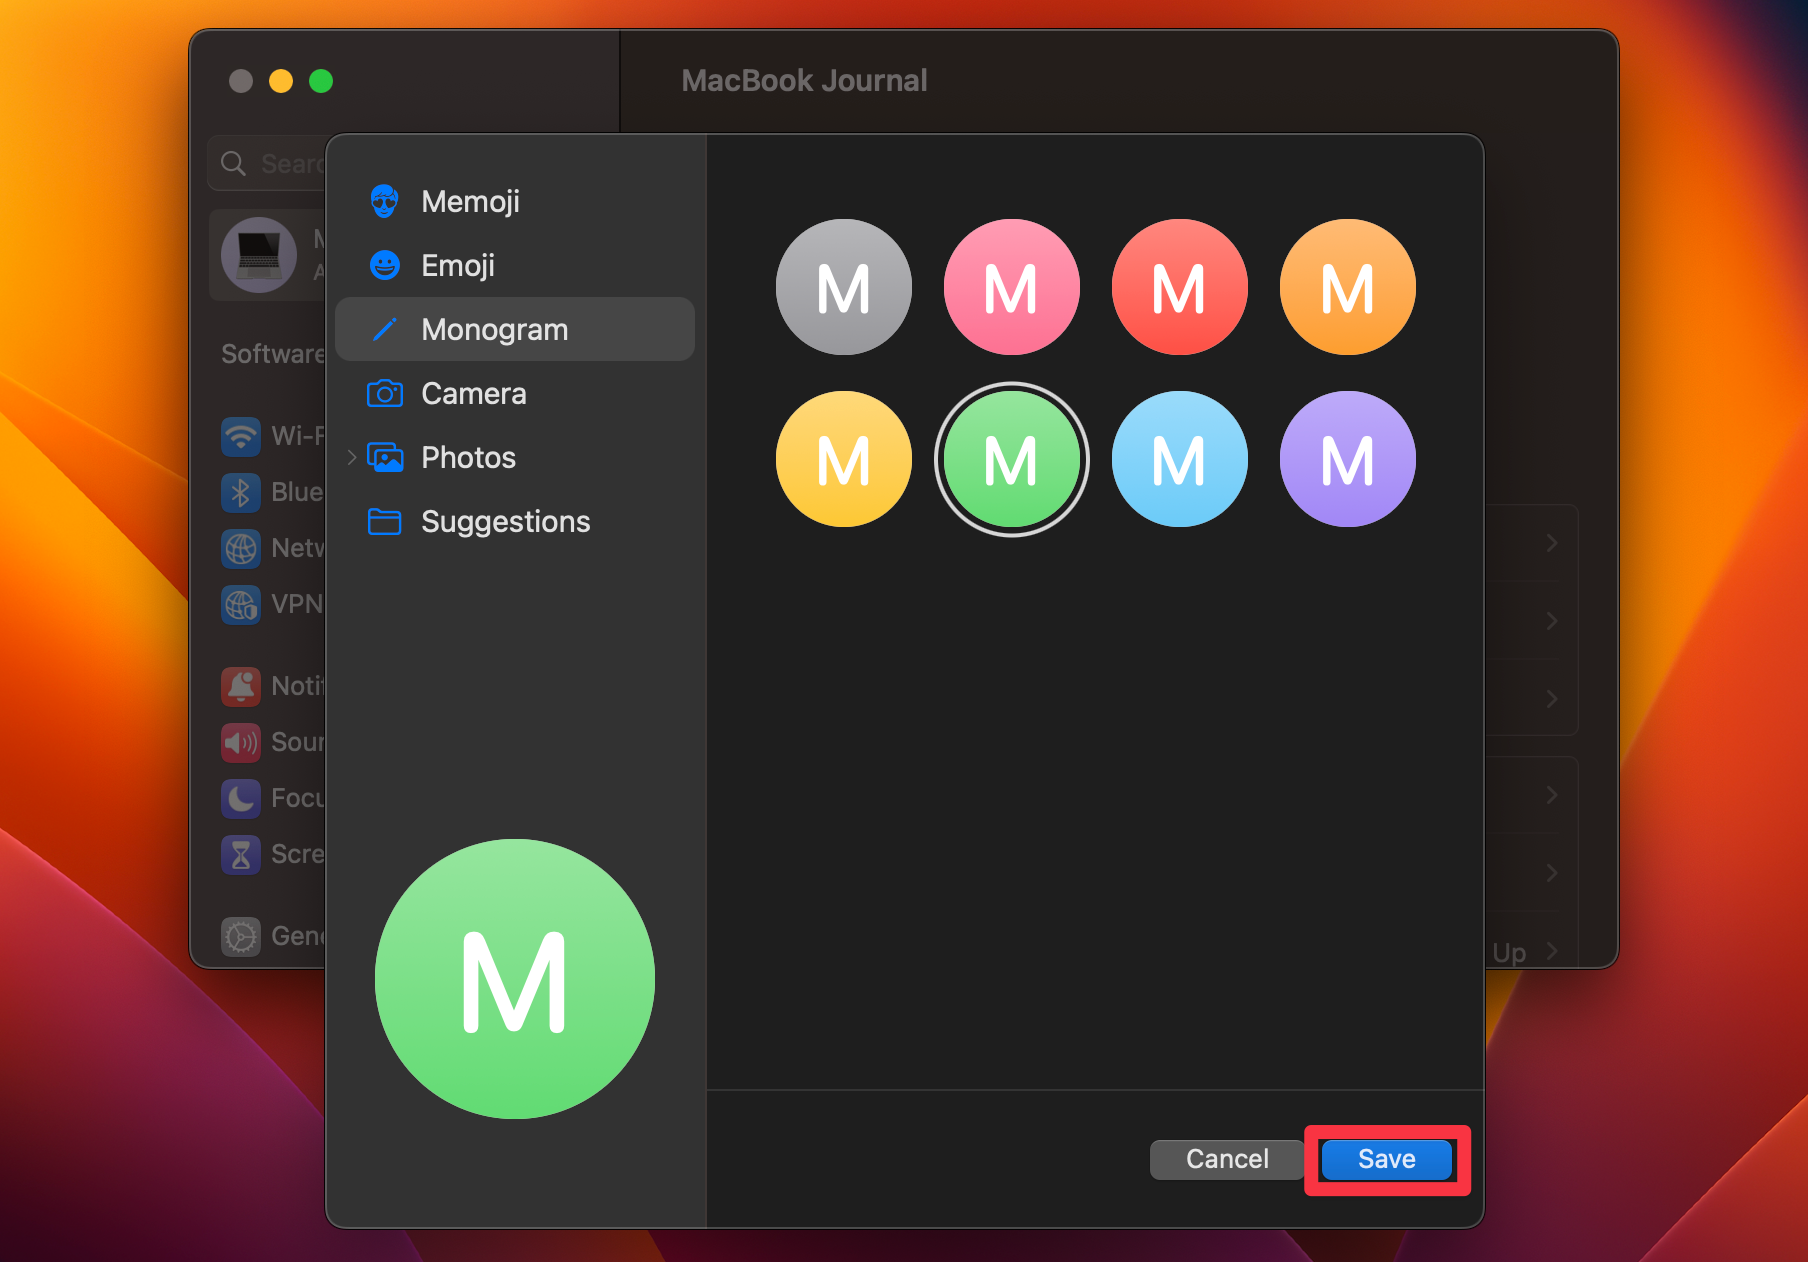Click the Focus moon icon
The image size is (1808, 1262).
pyautogui.click(x=240, y=798)
